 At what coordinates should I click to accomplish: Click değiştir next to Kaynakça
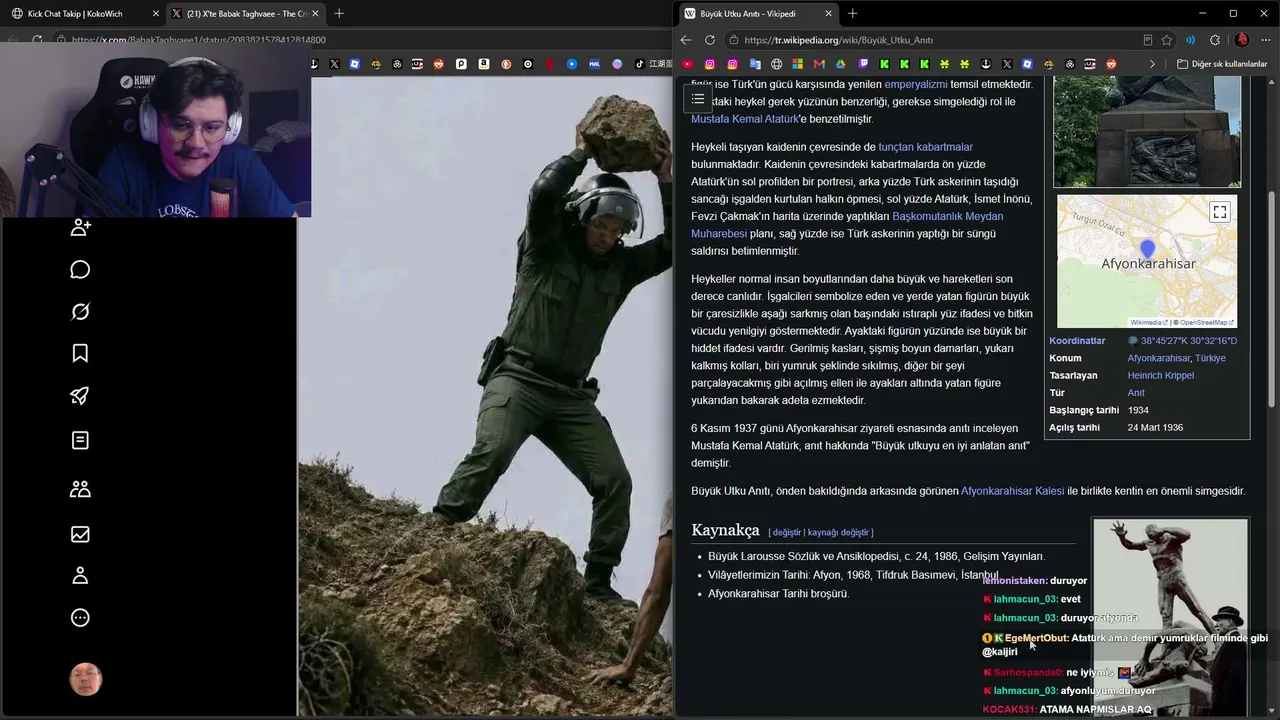click(x=787, y=533)
